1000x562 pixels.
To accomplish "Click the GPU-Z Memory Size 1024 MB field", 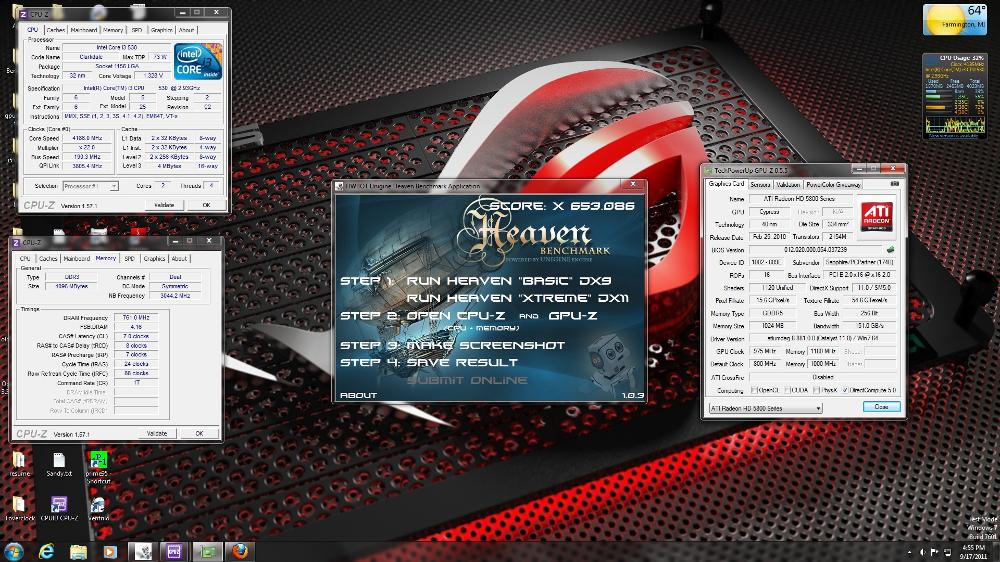I will (772, 326).
